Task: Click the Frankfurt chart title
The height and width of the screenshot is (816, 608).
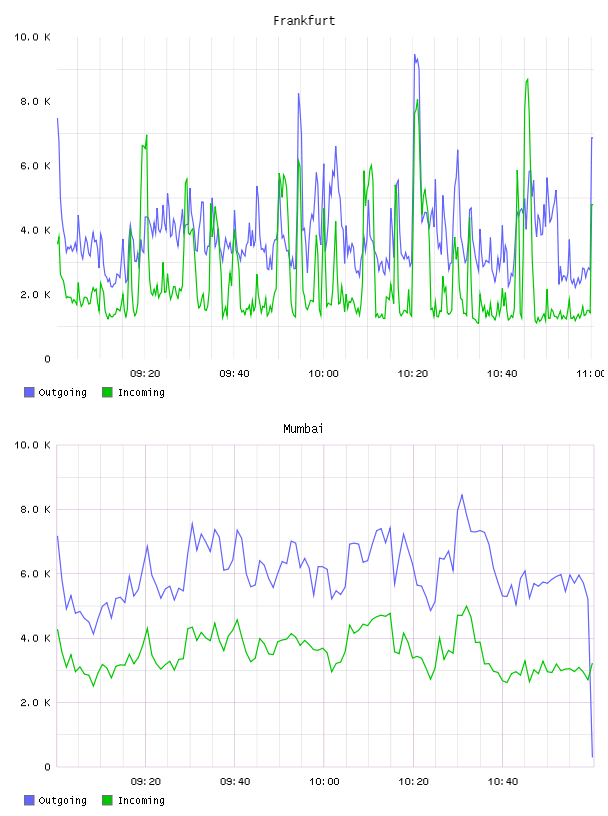Action: click(x=304, y=21)
